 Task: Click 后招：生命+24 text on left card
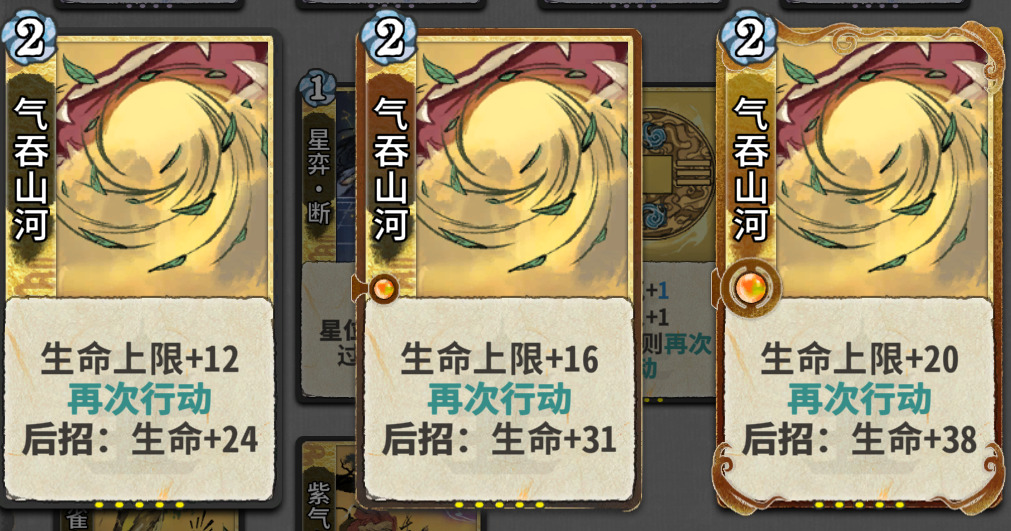coord(140,439)
